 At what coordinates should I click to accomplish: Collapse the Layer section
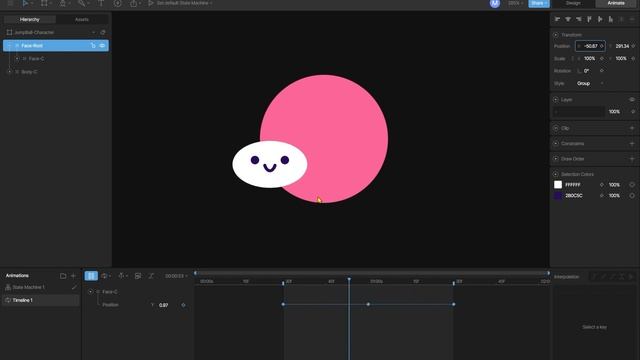point(556,100)
